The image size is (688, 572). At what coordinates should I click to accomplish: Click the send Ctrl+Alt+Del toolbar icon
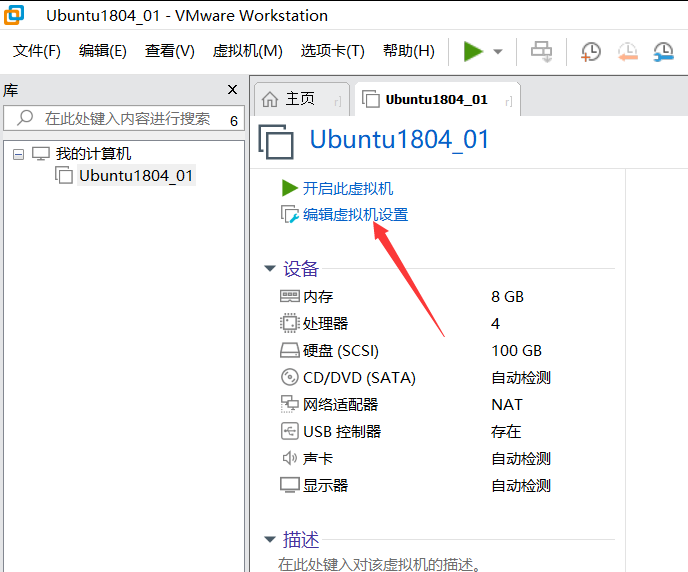click(541, 52)
